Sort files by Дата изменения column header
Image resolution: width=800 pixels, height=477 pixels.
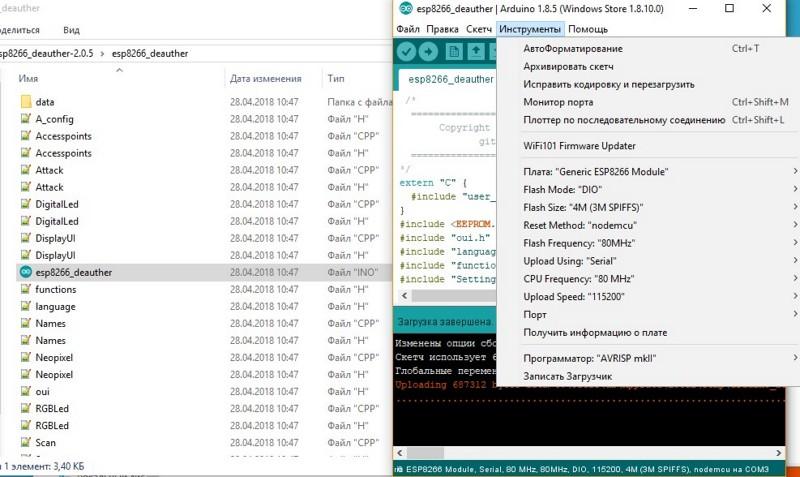pyautogui.click(x=264, y=78)
